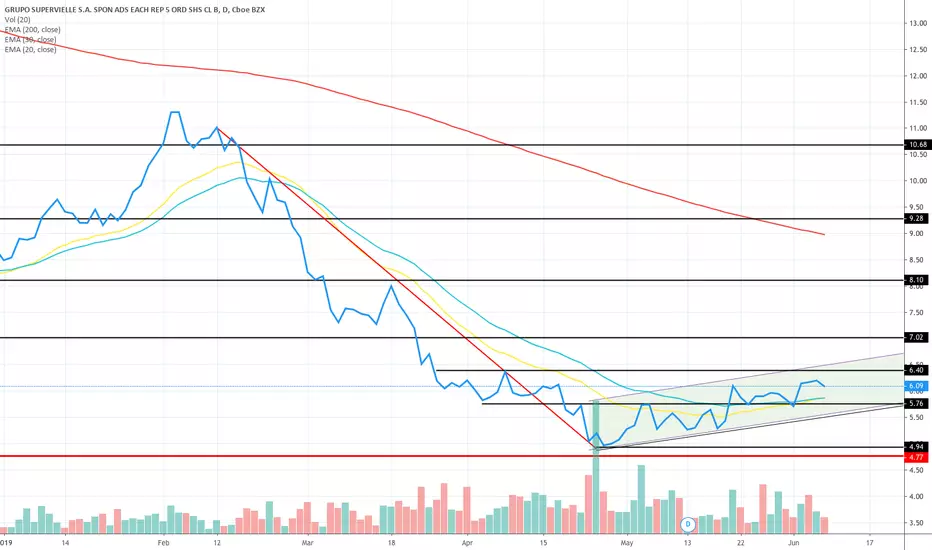932x550 pixels.
Task: Click the symbol title 'GRUPO SUPERVIELLE S.A.' legend
Action: 135,10
